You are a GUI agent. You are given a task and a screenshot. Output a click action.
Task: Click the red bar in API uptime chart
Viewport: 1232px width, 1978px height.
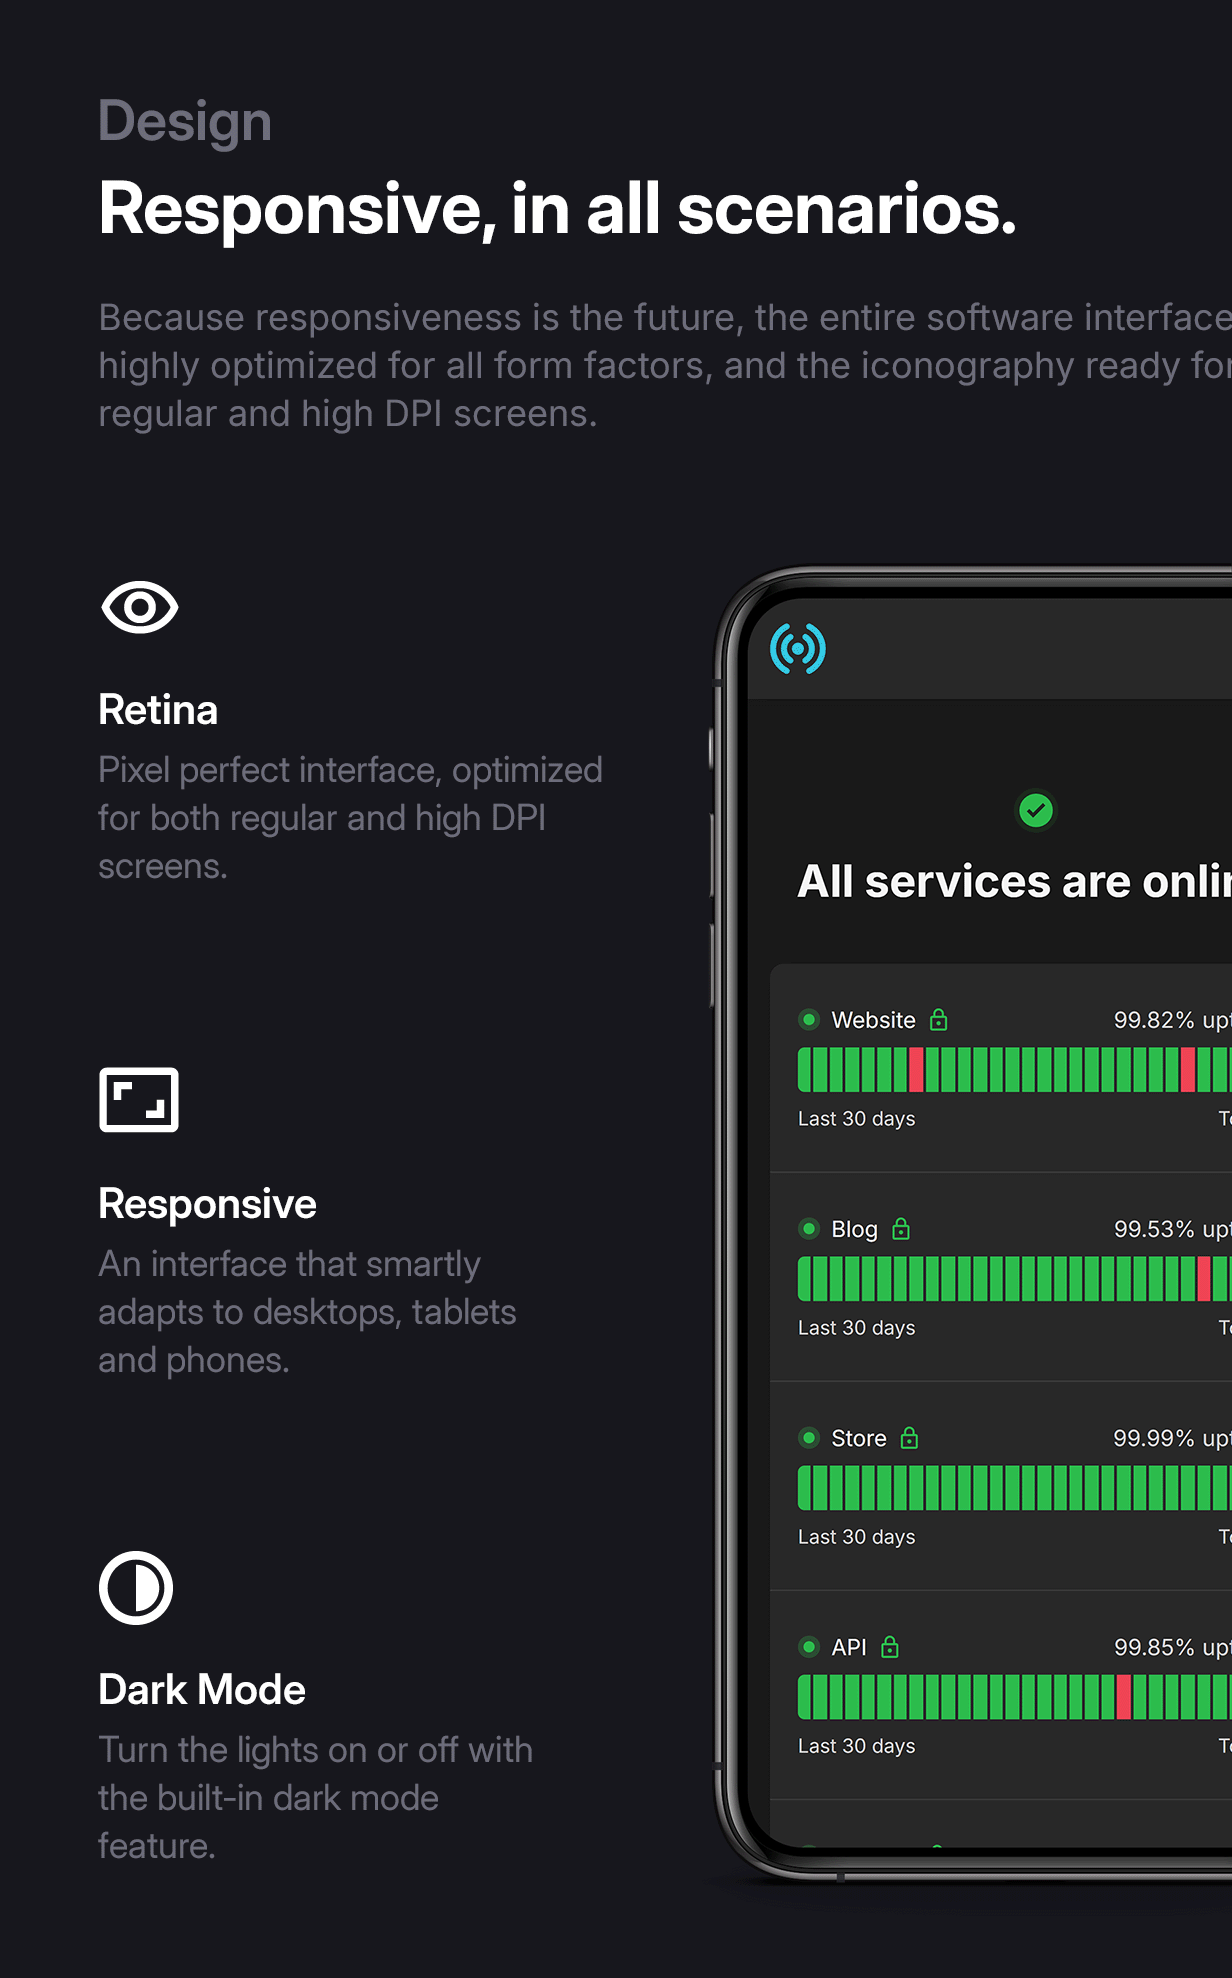(1124, 1696)
